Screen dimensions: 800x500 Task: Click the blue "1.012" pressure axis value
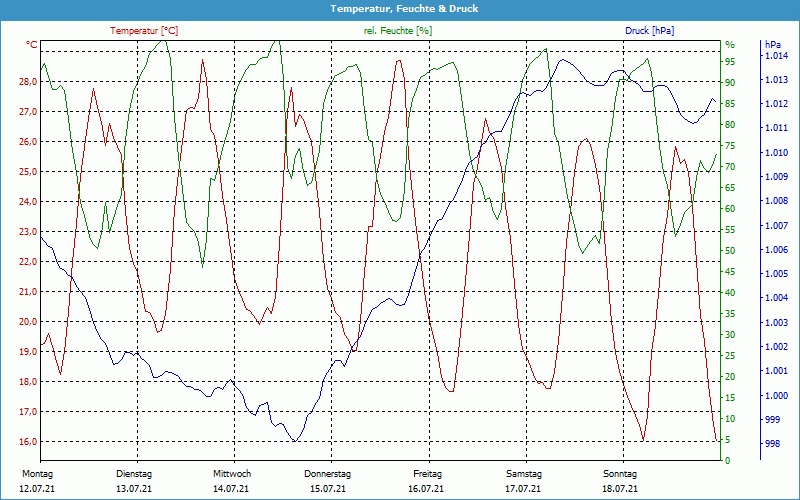[777, 104]
